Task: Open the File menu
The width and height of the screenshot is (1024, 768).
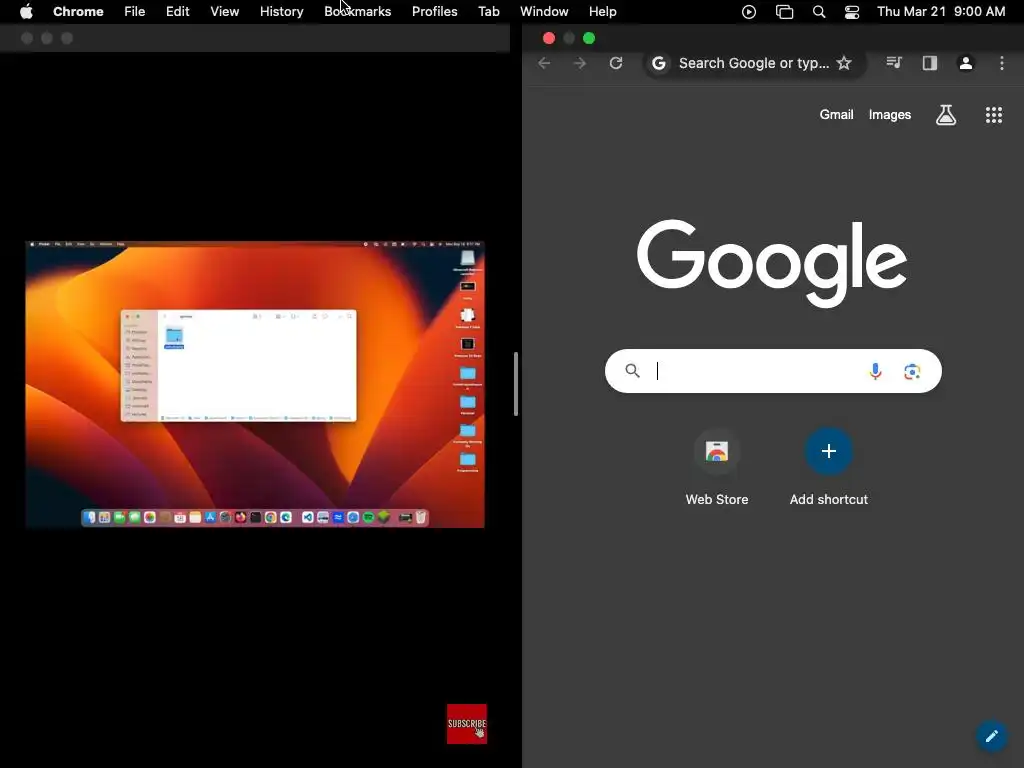Action: point(135,11)
